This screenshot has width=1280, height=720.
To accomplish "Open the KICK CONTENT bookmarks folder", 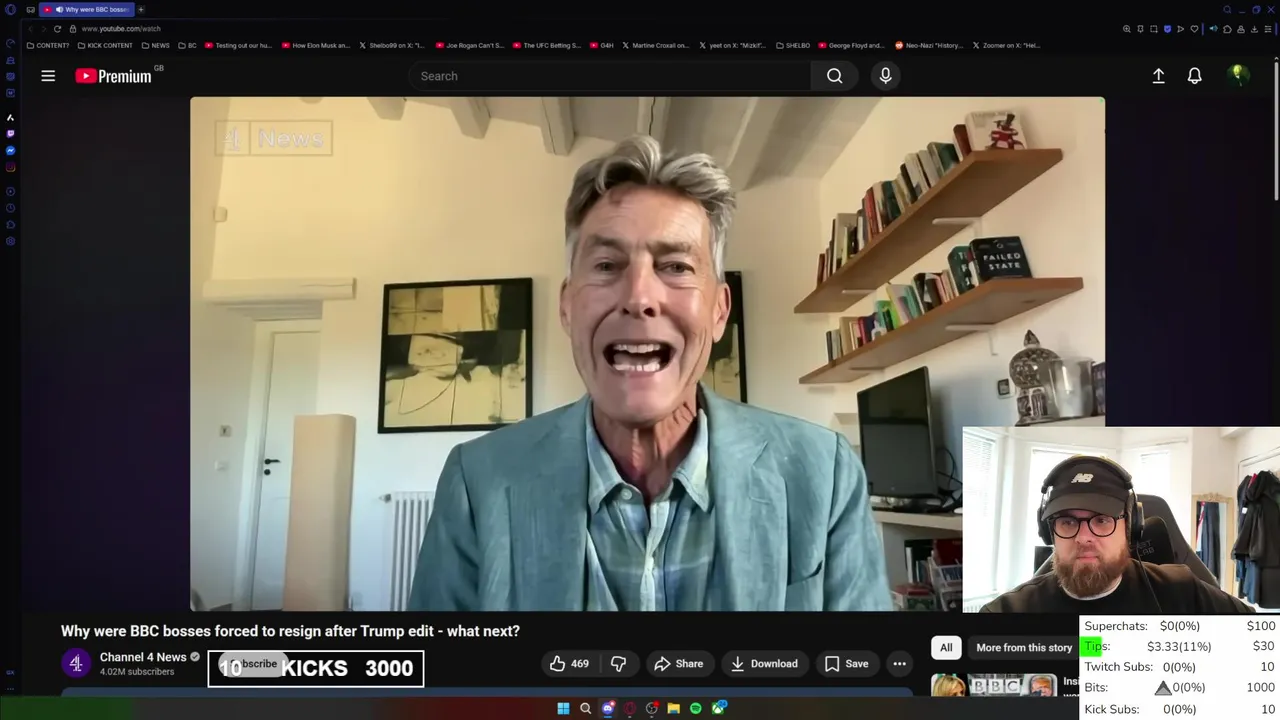I will tap(105, 45).
